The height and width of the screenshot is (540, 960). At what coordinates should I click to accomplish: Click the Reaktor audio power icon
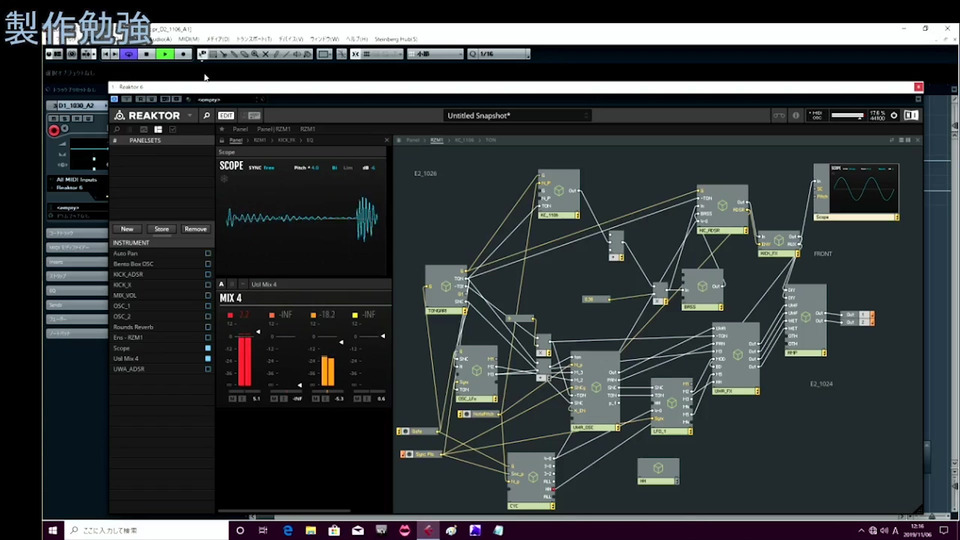(893, 115)
